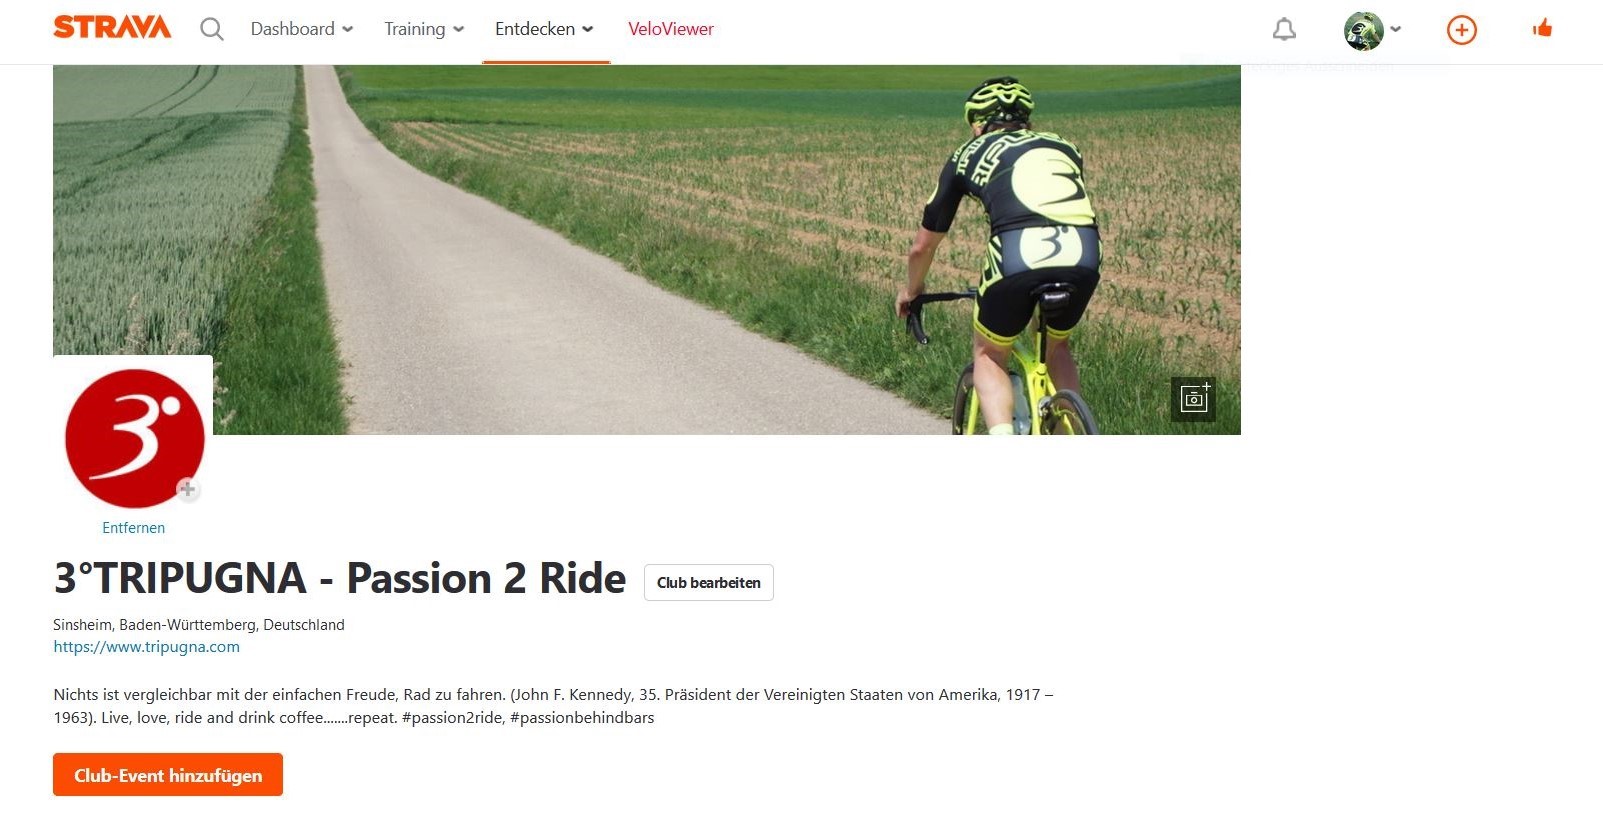Expand the profile menu chevron

pyautogui.click(x=1396, y=29)
